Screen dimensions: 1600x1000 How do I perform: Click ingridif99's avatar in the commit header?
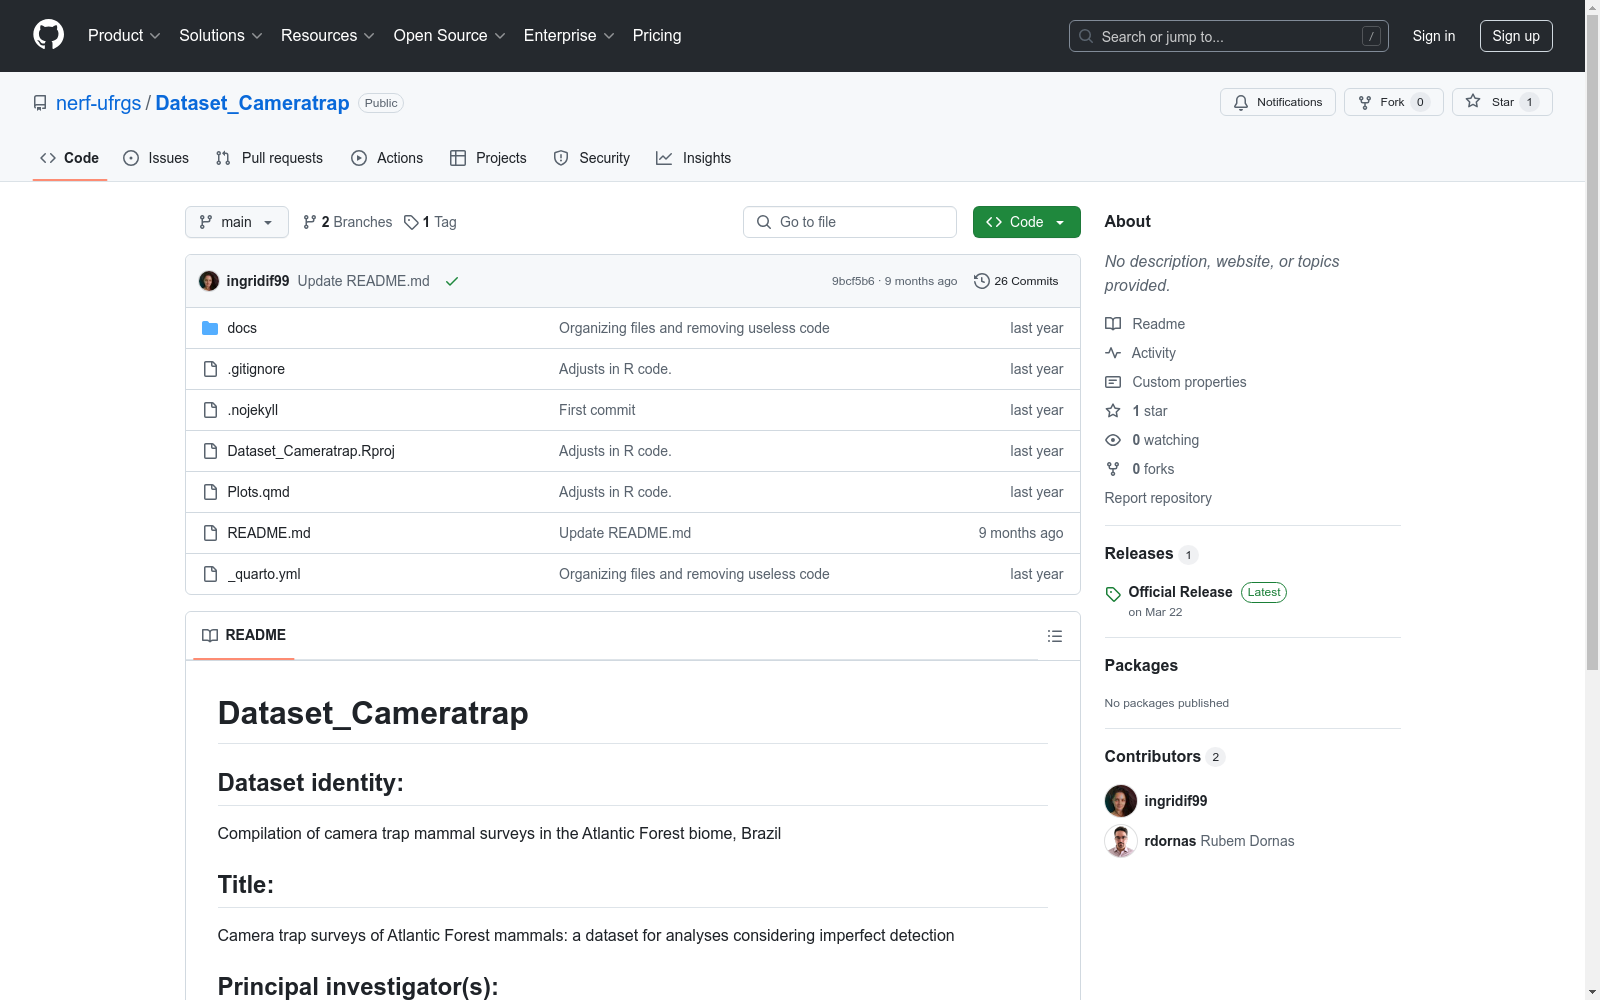click(x=209, y=281)
